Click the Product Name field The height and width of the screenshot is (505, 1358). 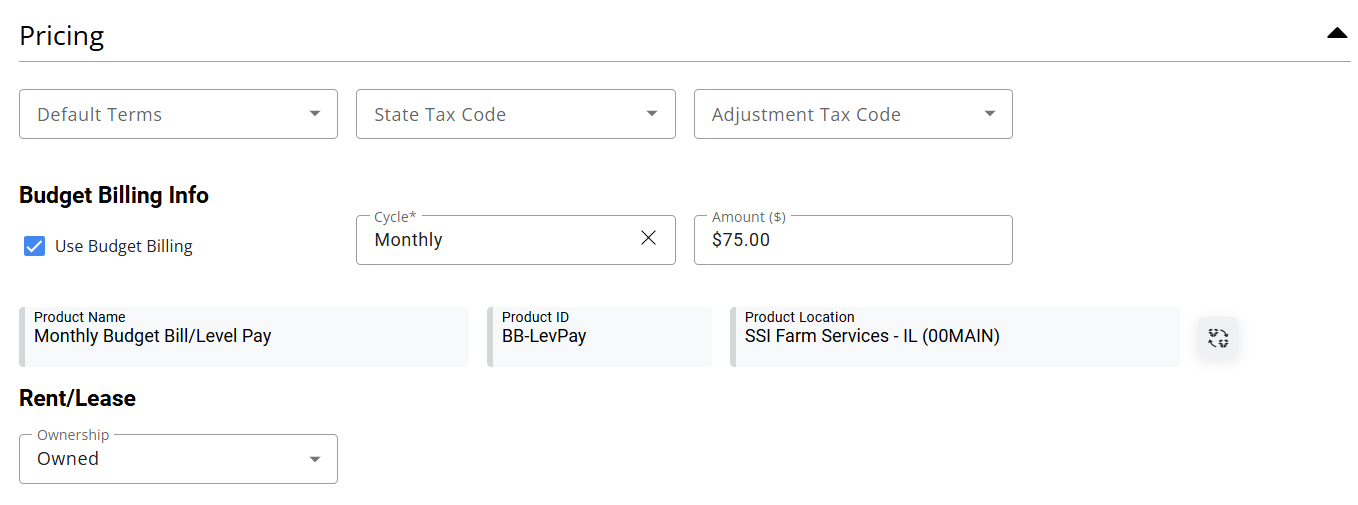243,337
